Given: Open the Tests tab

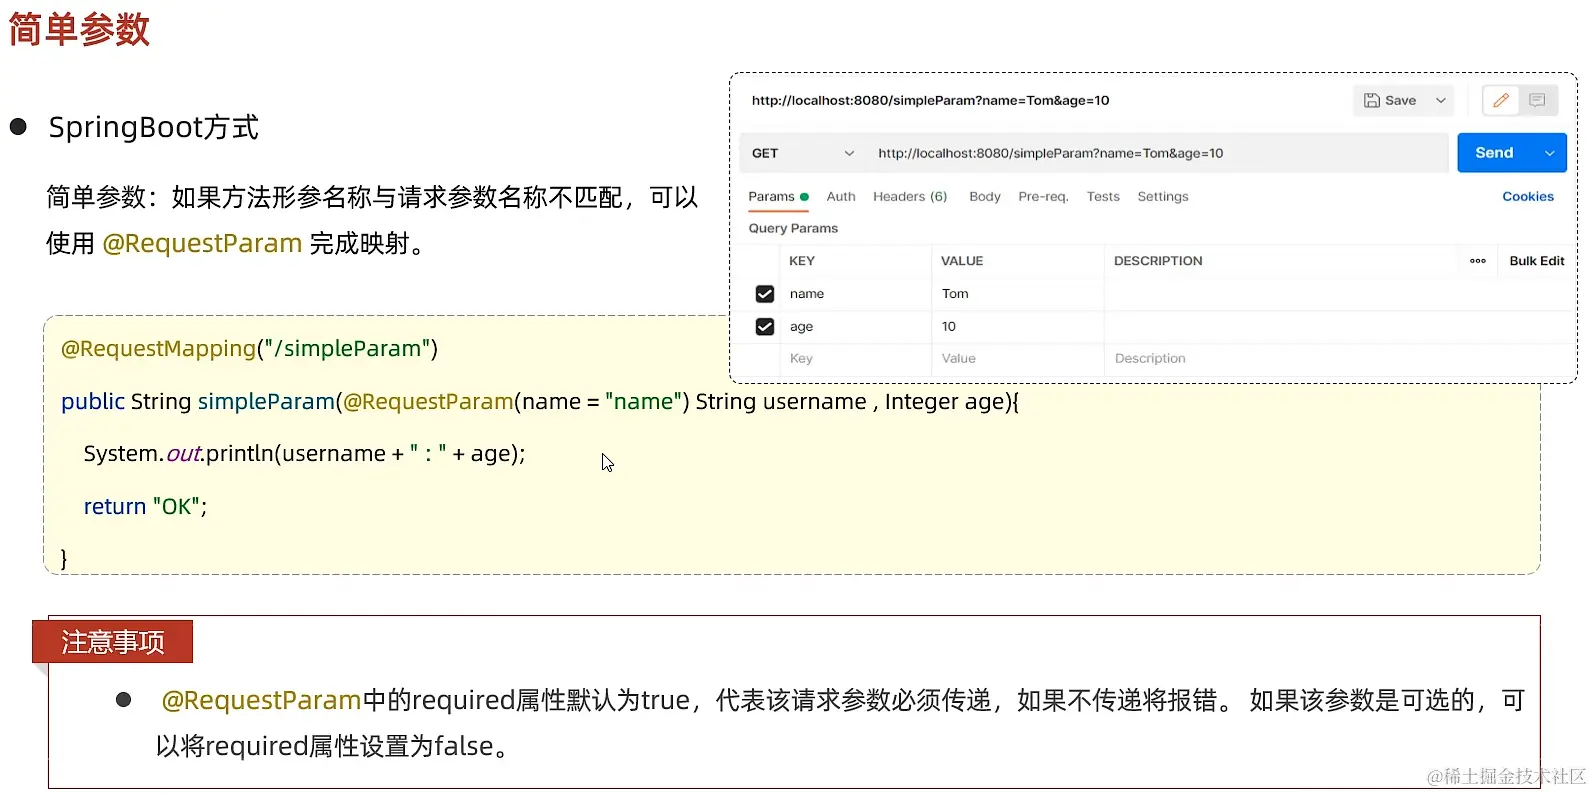Looking at the screenshot, I should click(x=1103, y=197).
